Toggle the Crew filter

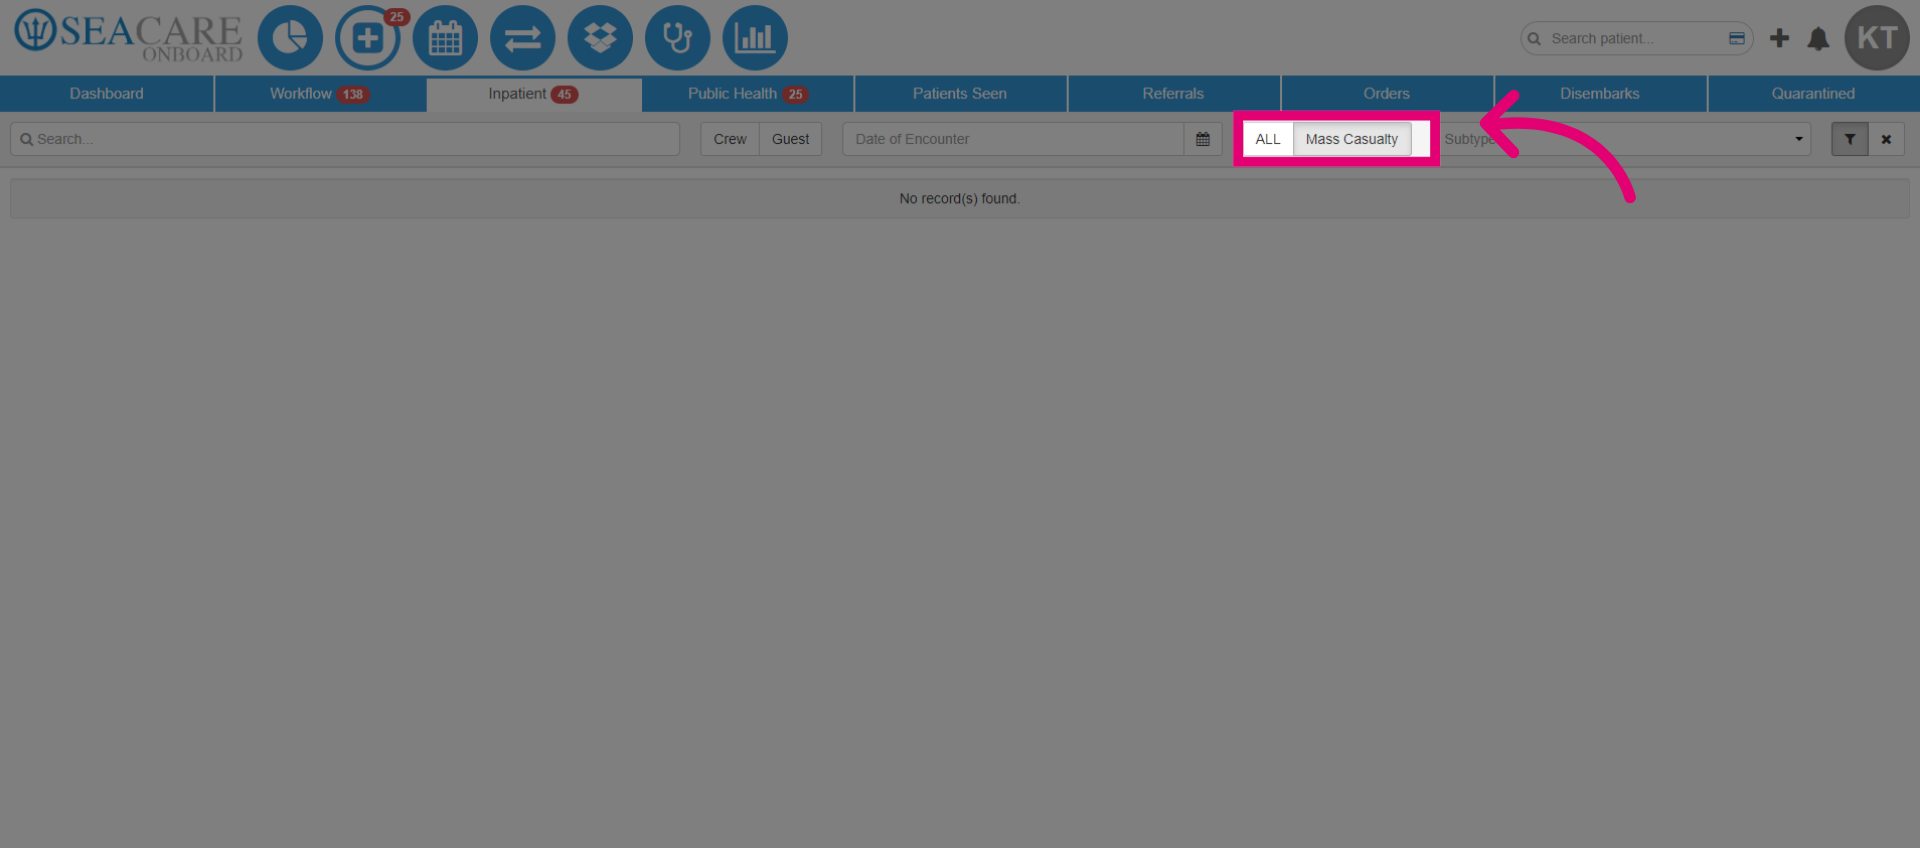click(730, 139)
